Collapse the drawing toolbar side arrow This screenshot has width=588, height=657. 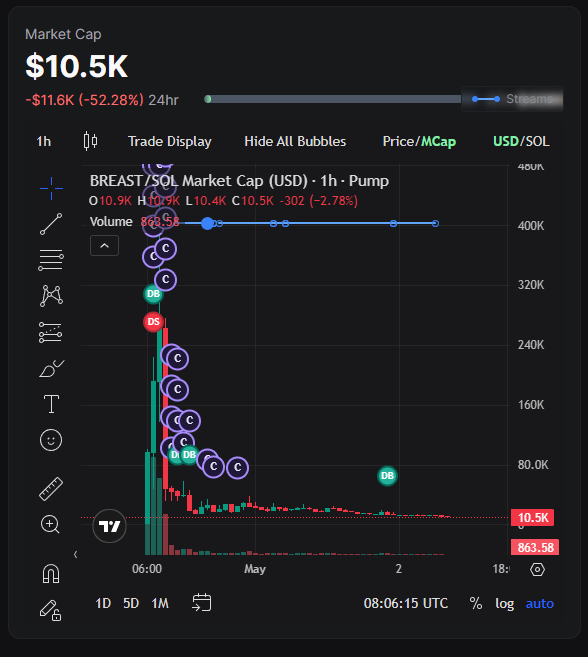75,554
